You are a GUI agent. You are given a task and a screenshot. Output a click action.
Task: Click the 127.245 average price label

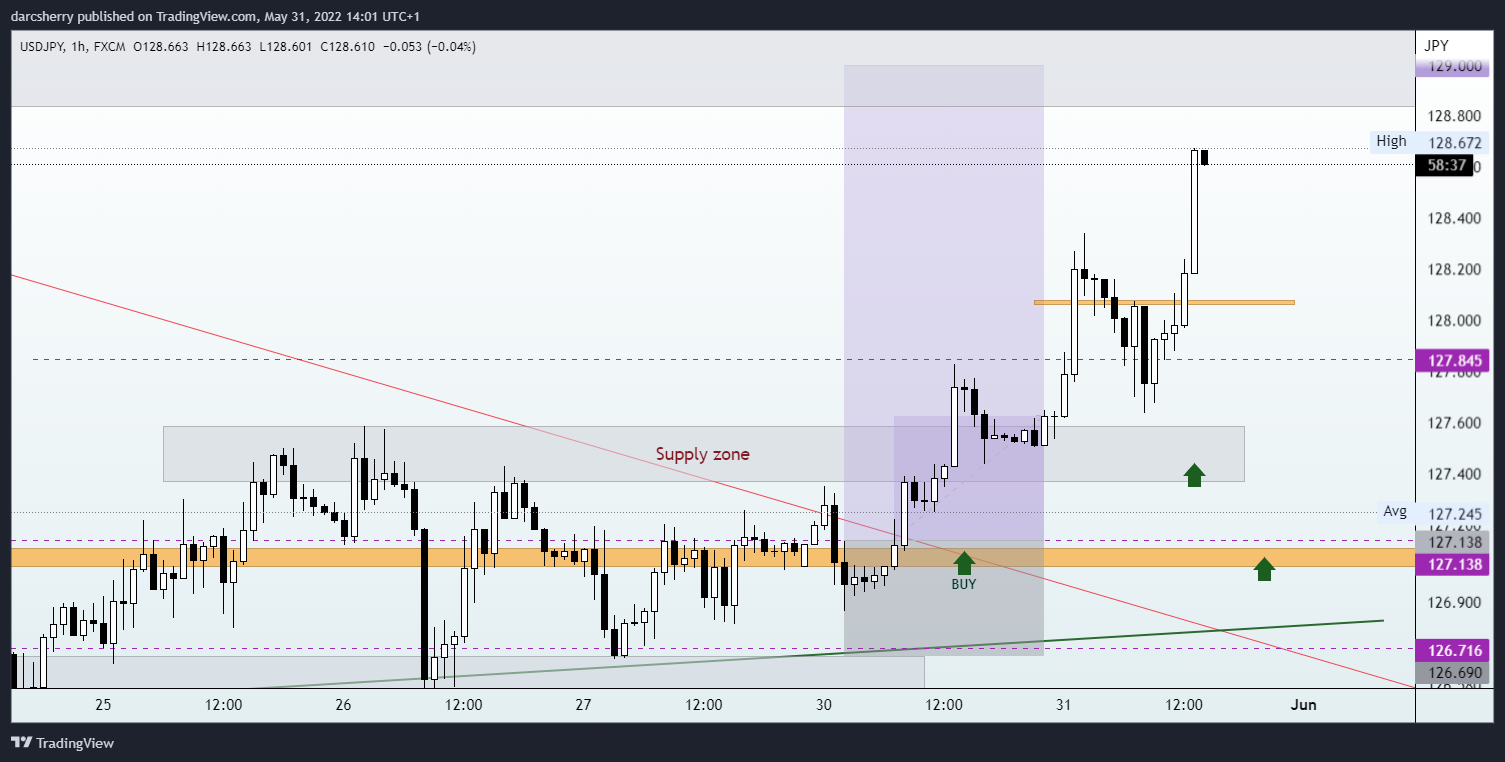coord(1453,516)
